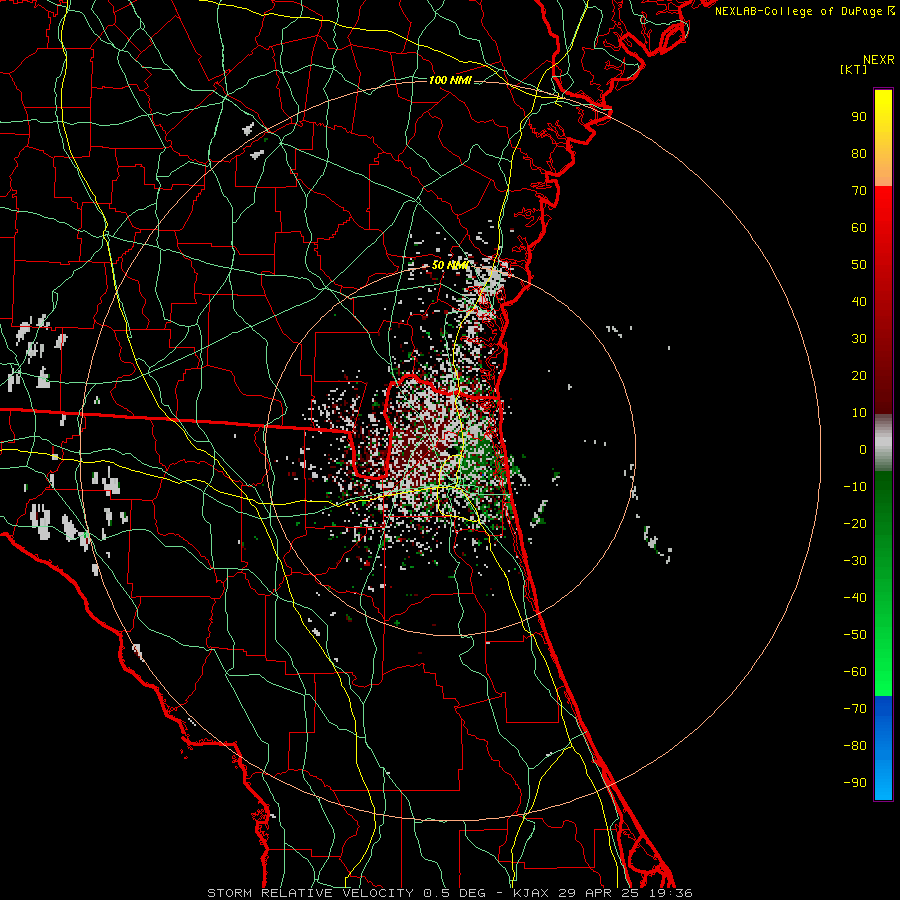Screen dimensions: 900x900
Task: Click the yellow segment of the color bar
Action: point(883,138)
